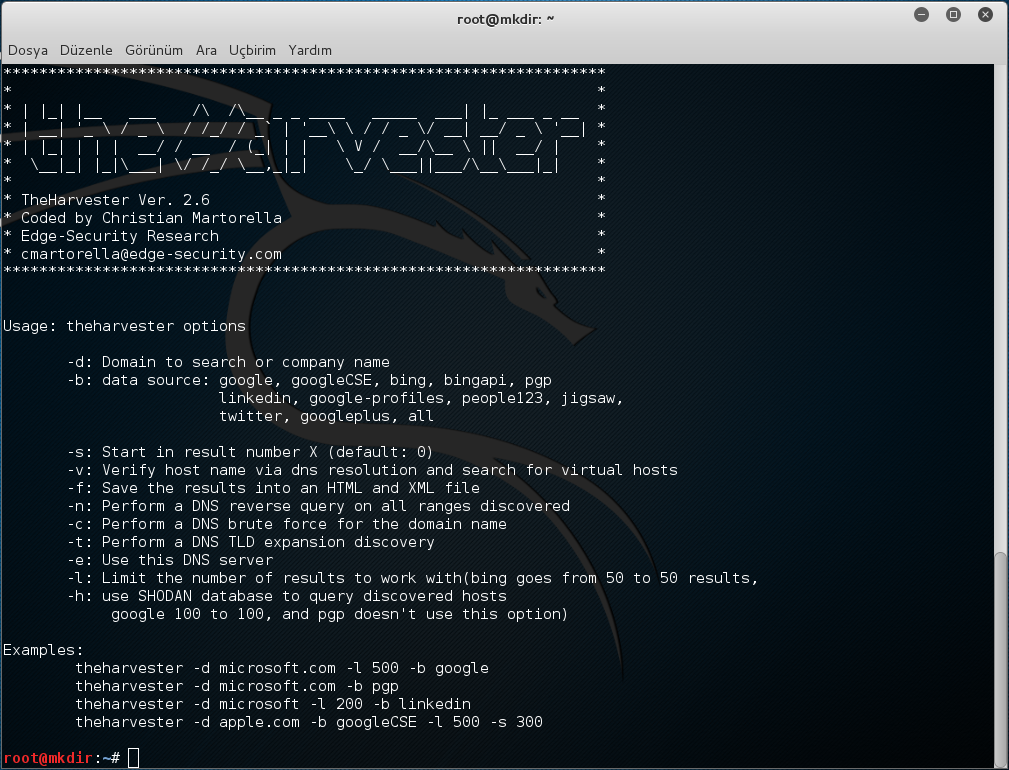The image size is (1009, 770).
Task: Open the Ara menu
Action: pyautogui.click(x=206, y=50)
